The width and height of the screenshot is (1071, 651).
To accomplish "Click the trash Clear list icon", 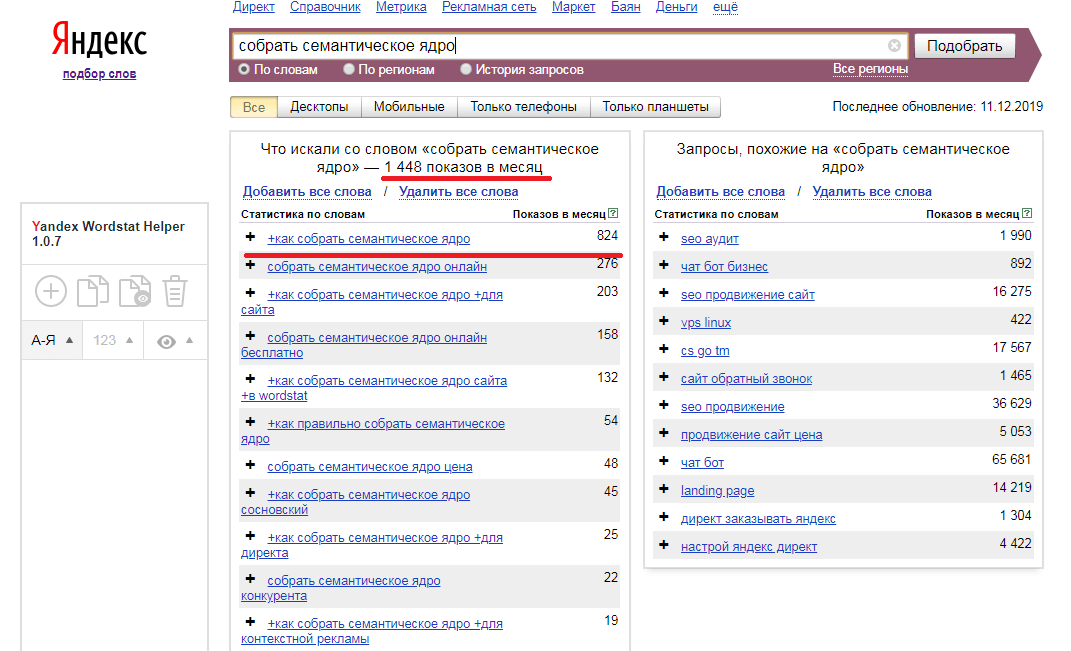I will 175,291.
